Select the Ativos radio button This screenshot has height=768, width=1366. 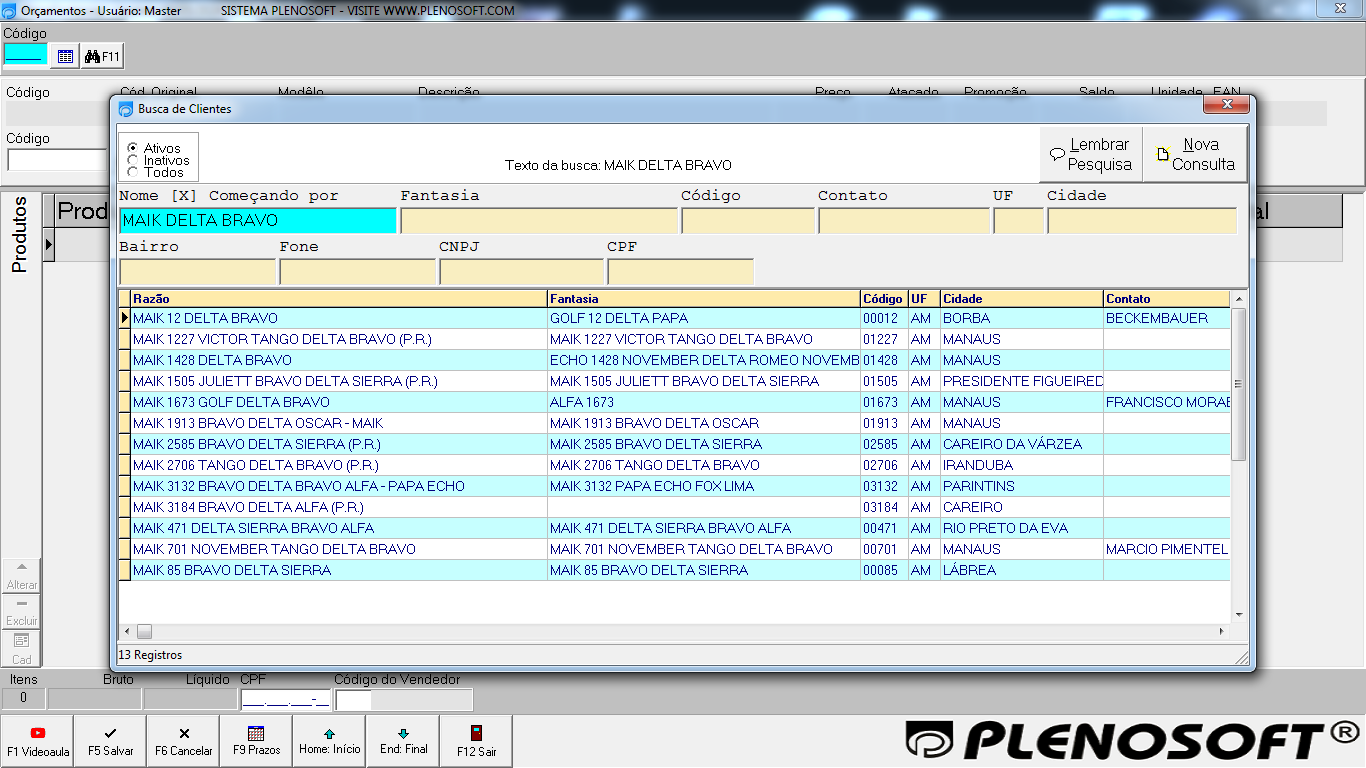pyautogui.click(x=133, y=148)
